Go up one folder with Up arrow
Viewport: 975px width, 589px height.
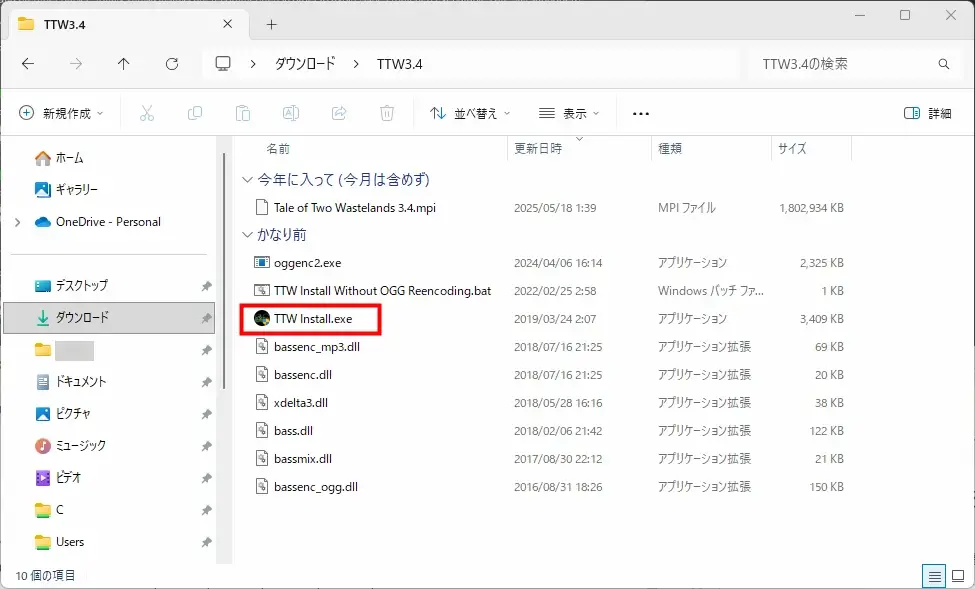(x=124, y=64)
